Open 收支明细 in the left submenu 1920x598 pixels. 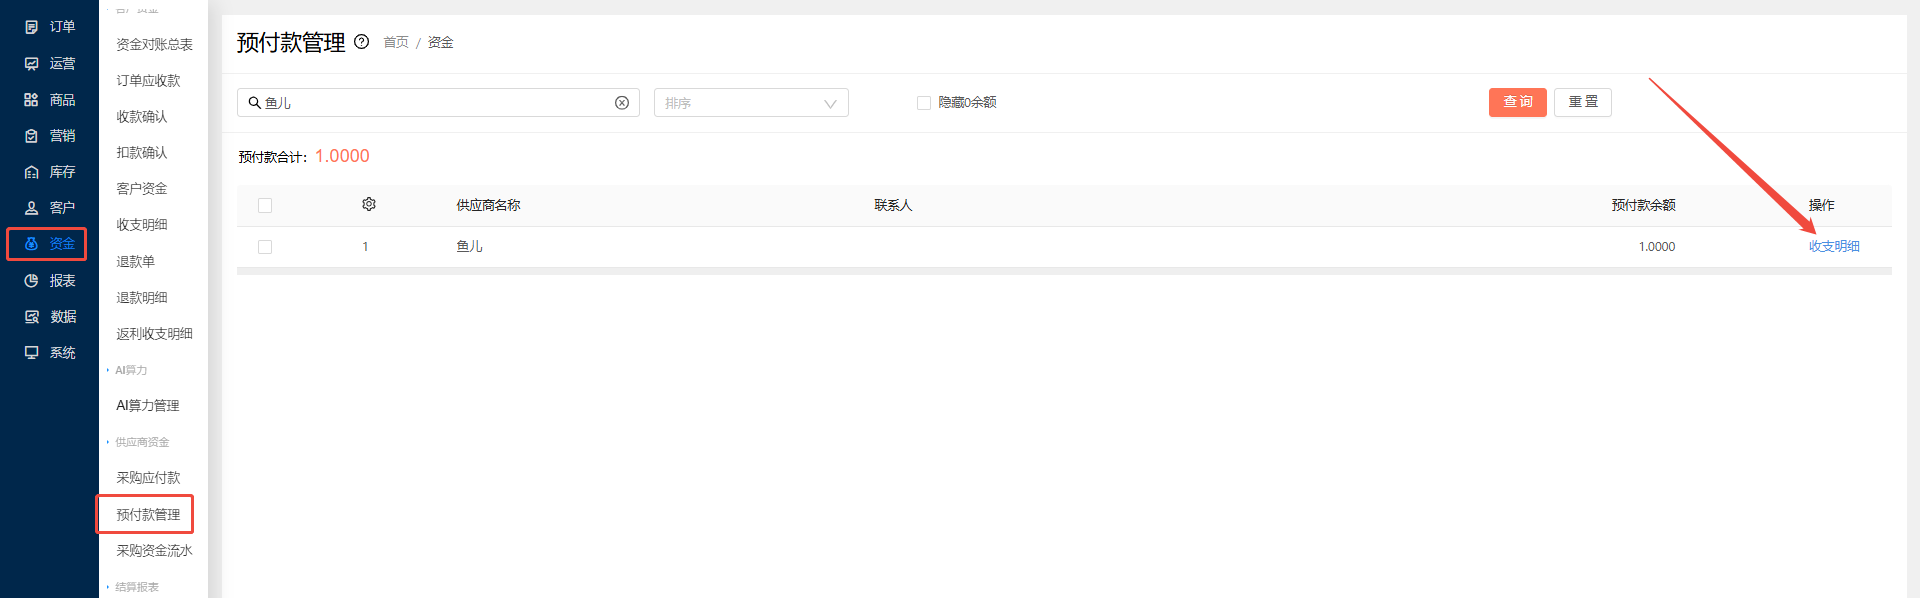(x=142, y=225)
